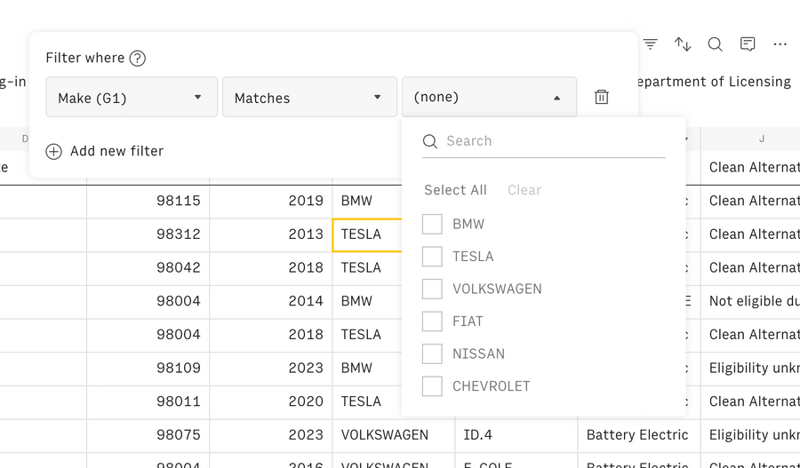
Task: Select the VOLKSWAGEN cell in 98075 row
Action: point(393,435)
